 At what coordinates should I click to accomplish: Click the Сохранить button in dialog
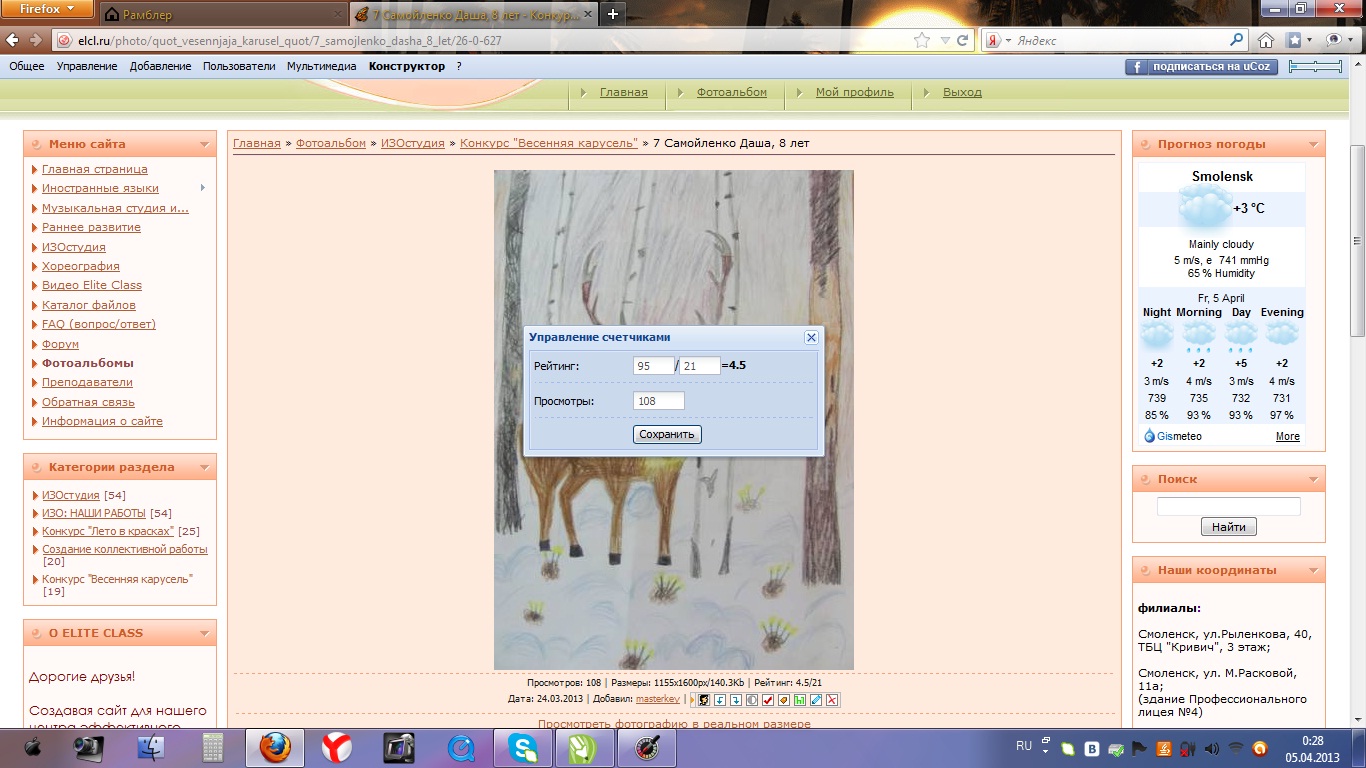coord(668,435)
